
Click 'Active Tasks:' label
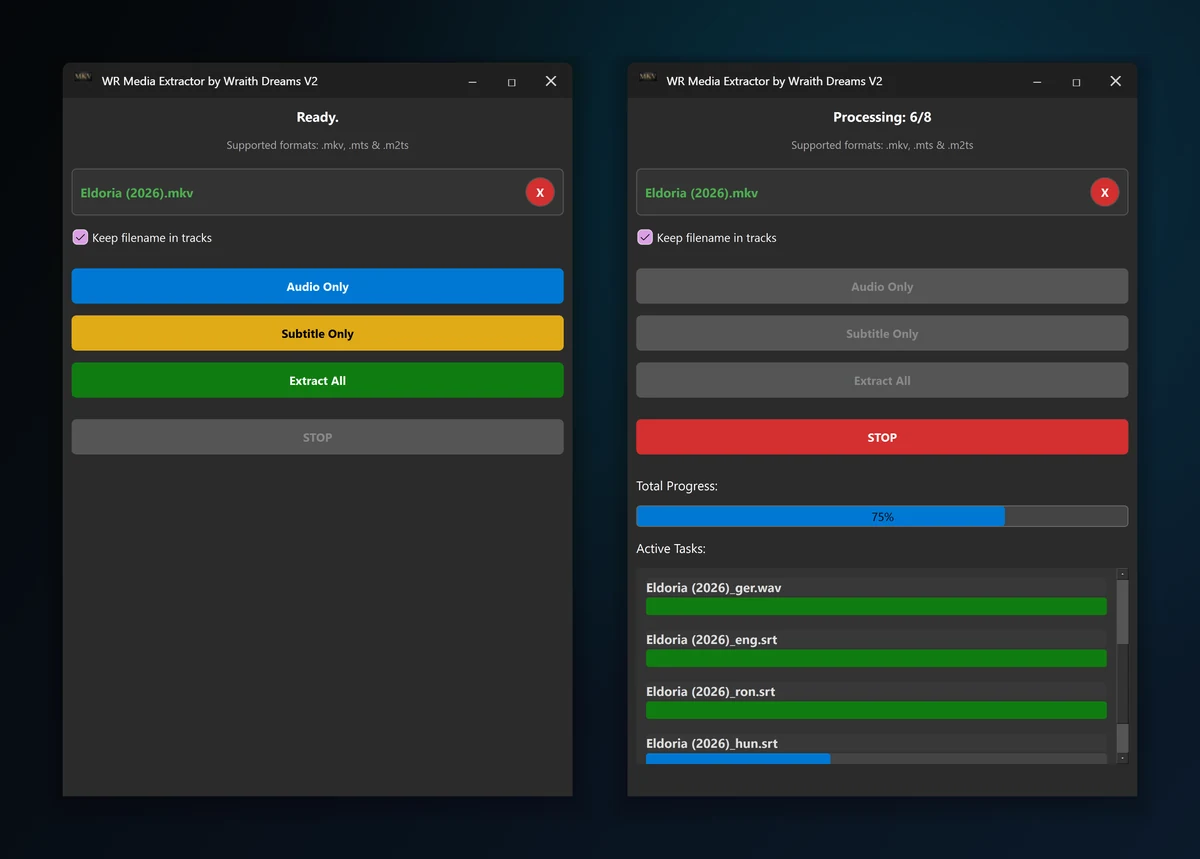tap(671, 549)
